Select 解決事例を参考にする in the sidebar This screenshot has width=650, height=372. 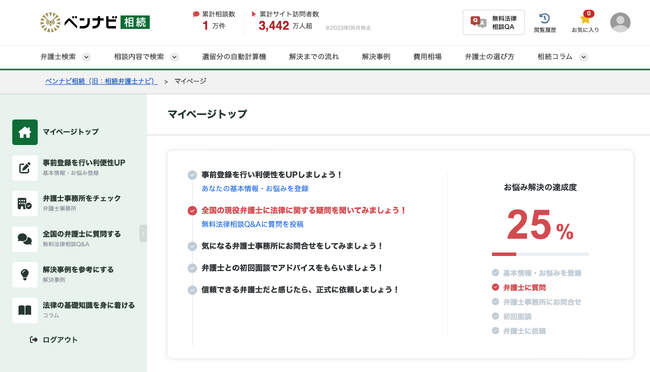click(78, 270)
